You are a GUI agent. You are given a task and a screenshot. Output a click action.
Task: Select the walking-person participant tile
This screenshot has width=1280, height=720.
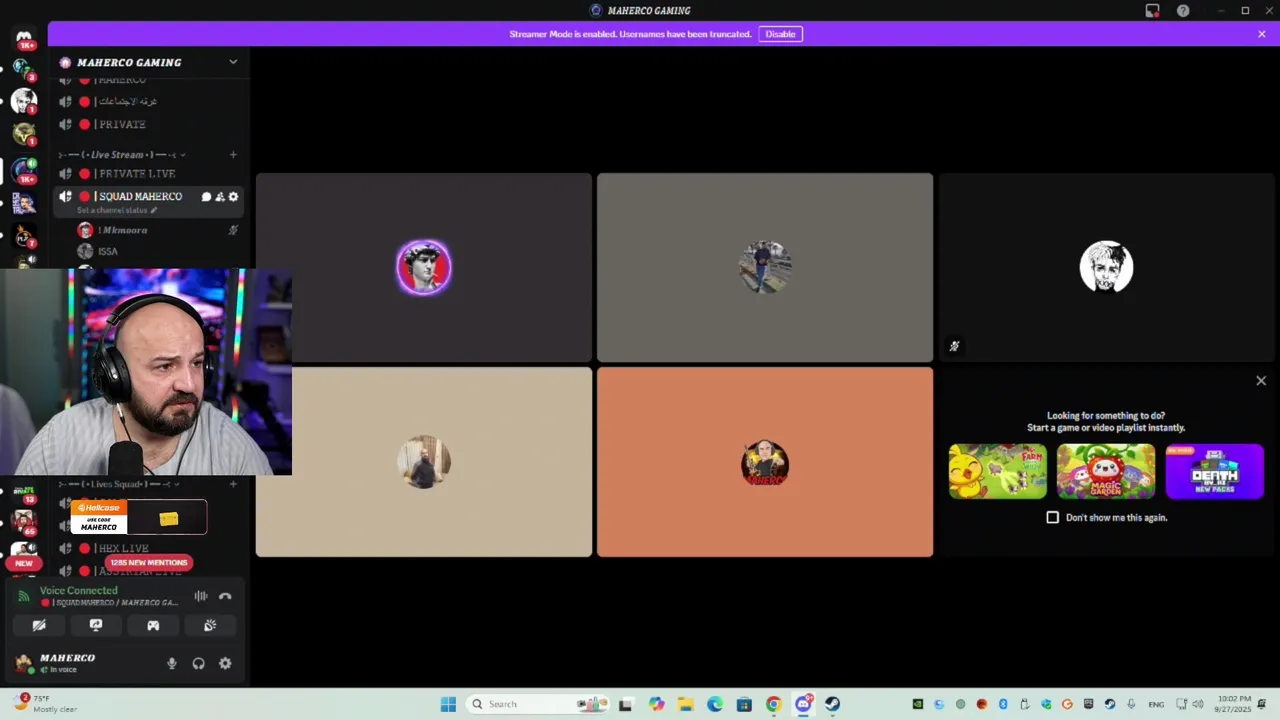[x=765, y=267]
